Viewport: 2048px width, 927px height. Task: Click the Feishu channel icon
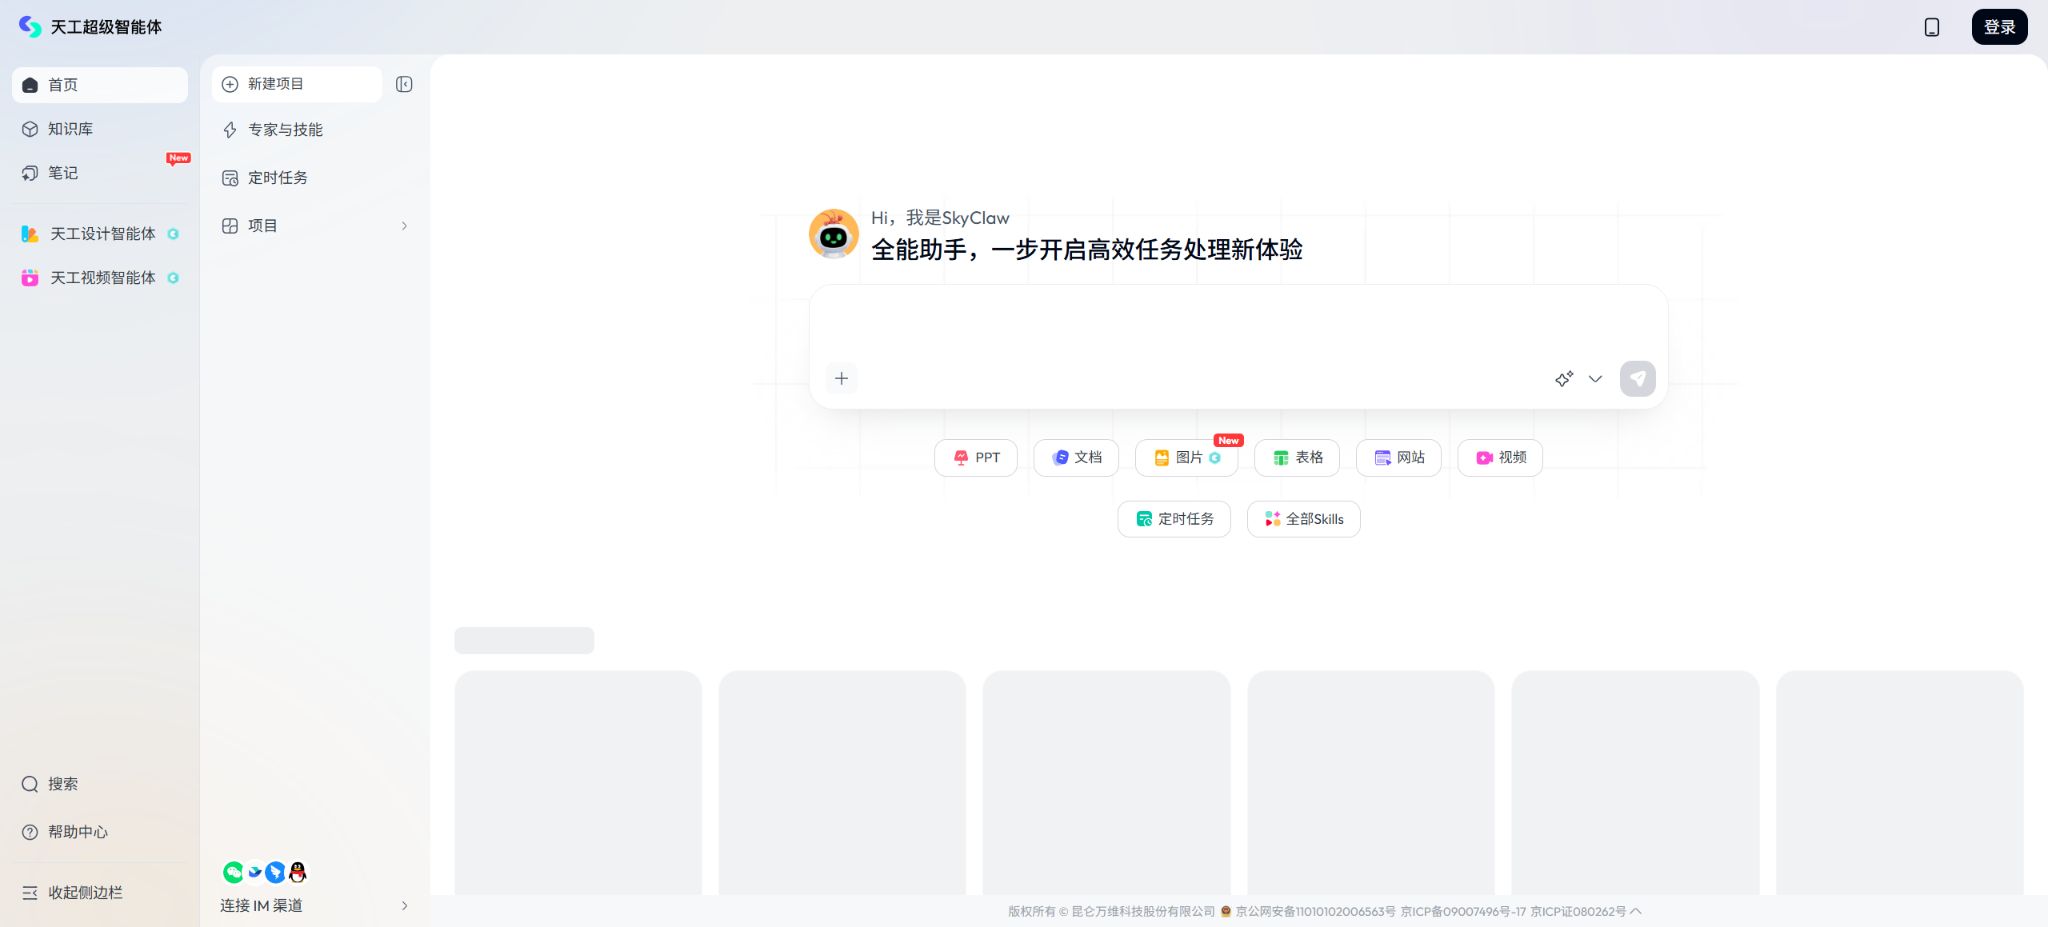point(255,872)
